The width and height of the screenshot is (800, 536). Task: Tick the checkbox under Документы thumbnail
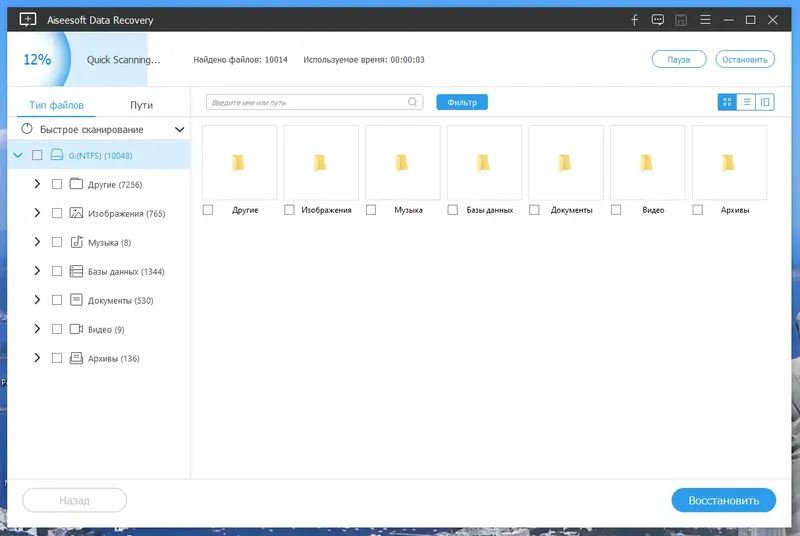point(534,210)
